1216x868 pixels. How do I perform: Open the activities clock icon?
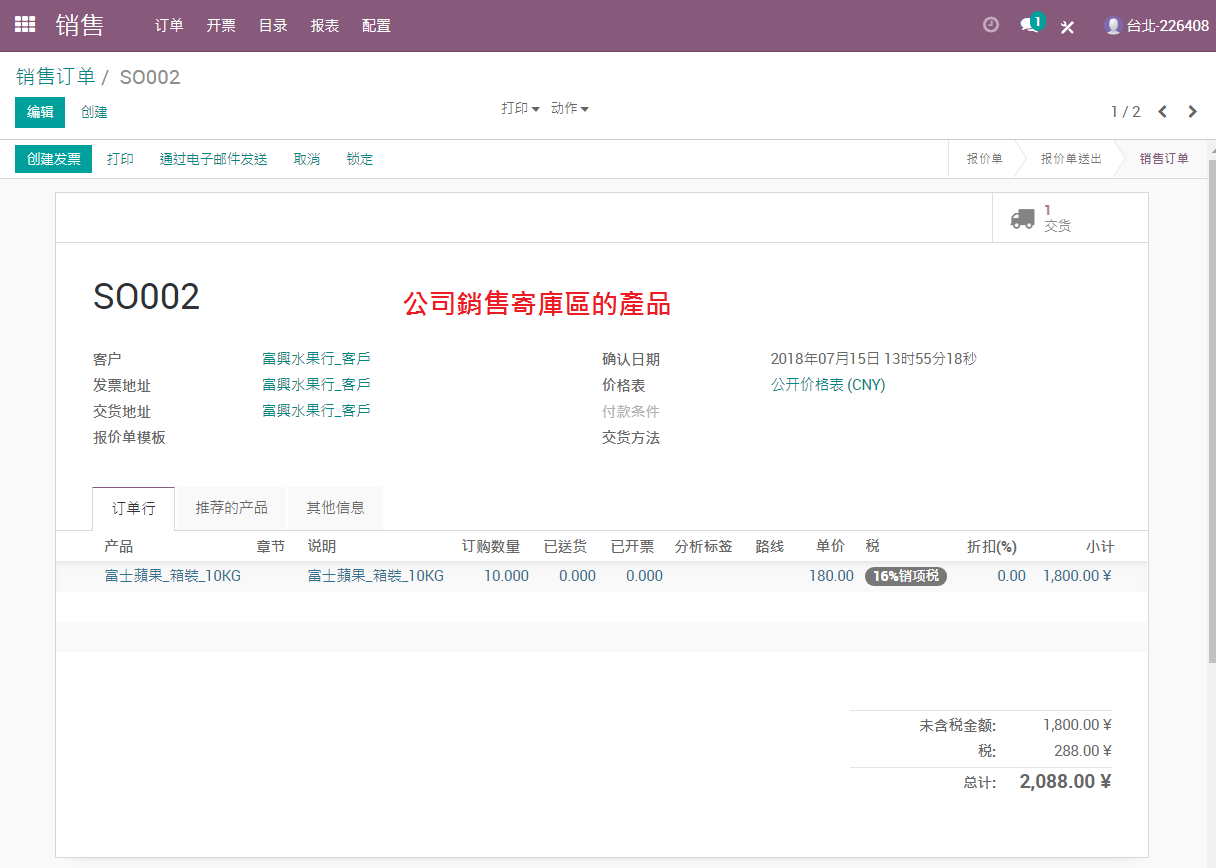click(991, 25)
